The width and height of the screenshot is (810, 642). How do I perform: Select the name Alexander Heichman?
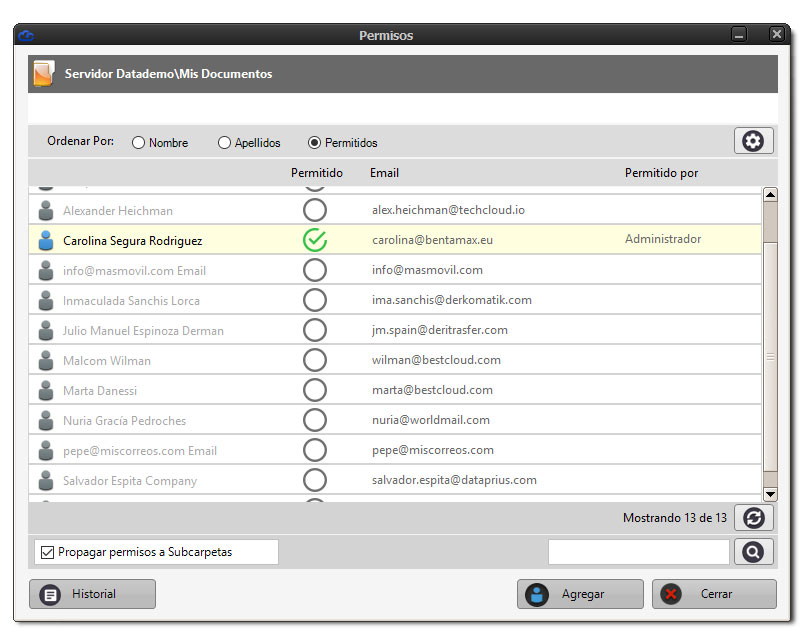tap(118, 211)
